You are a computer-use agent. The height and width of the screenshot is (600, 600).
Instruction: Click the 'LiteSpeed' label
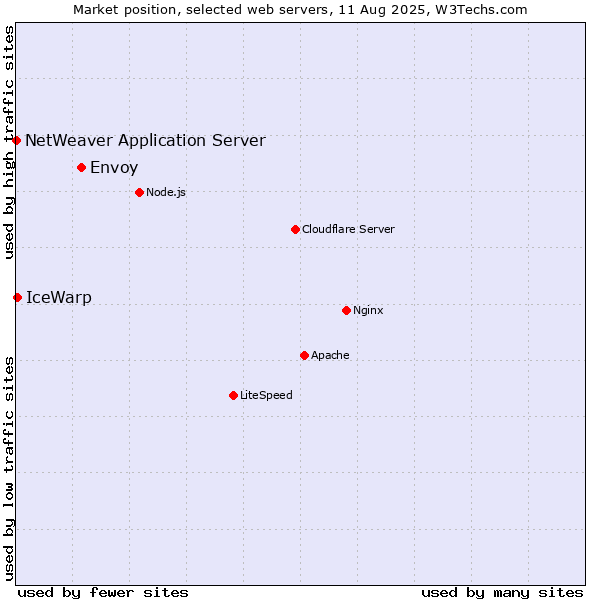[x=266, y=395]
